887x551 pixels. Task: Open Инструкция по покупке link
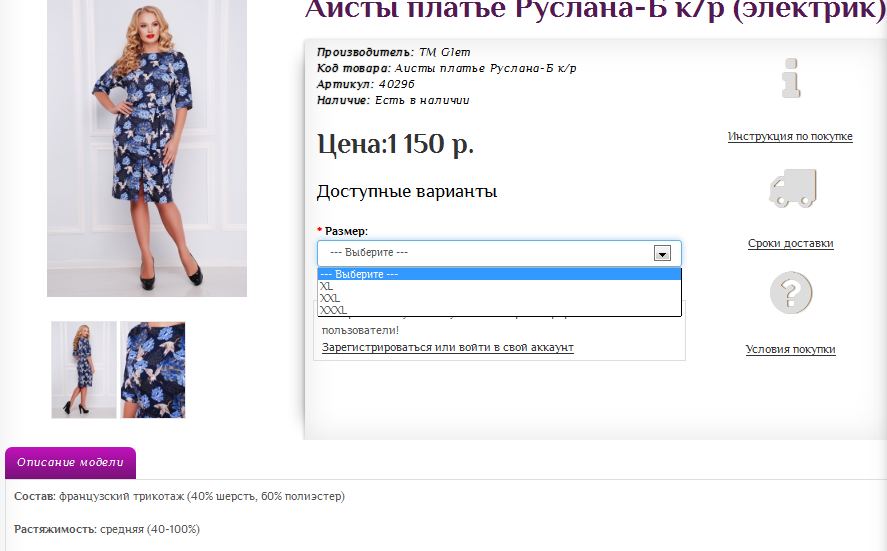click(x=790, y=136)
